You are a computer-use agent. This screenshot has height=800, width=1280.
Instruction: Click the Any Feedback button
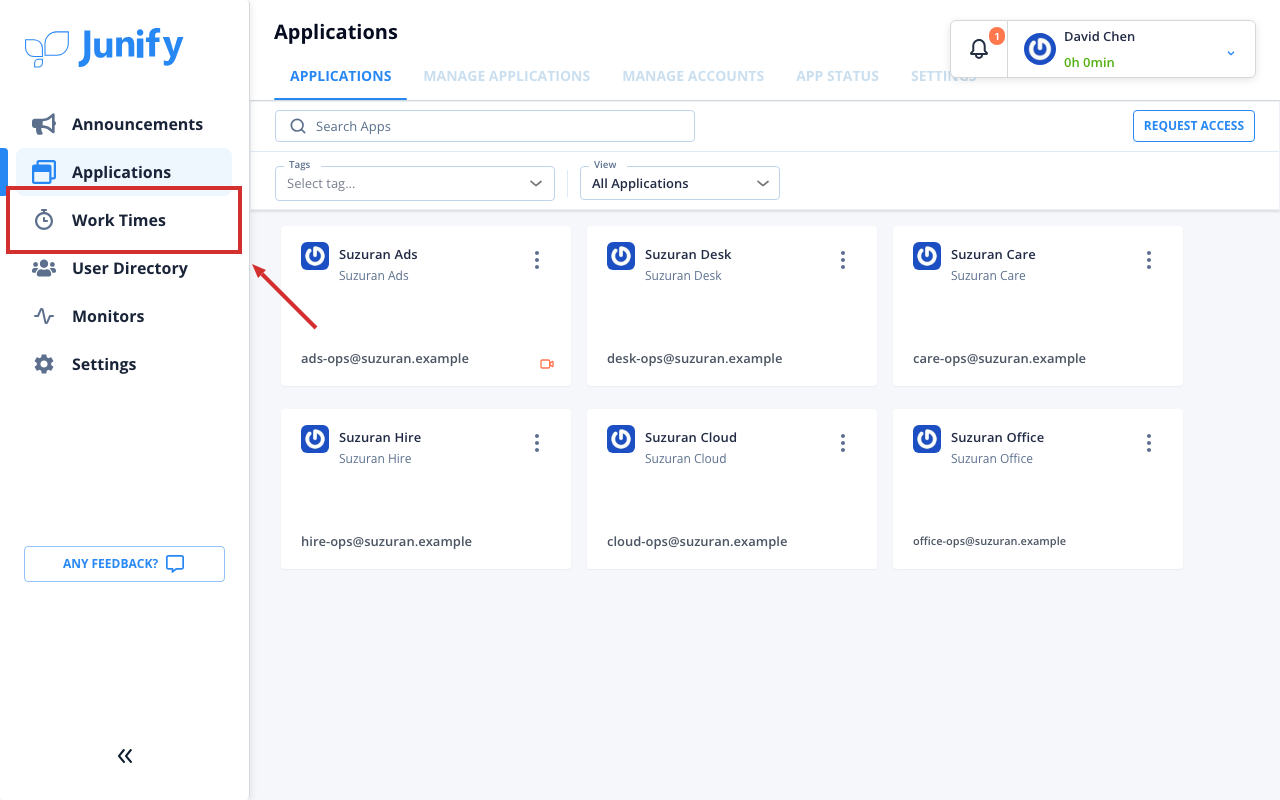(124, 564)
